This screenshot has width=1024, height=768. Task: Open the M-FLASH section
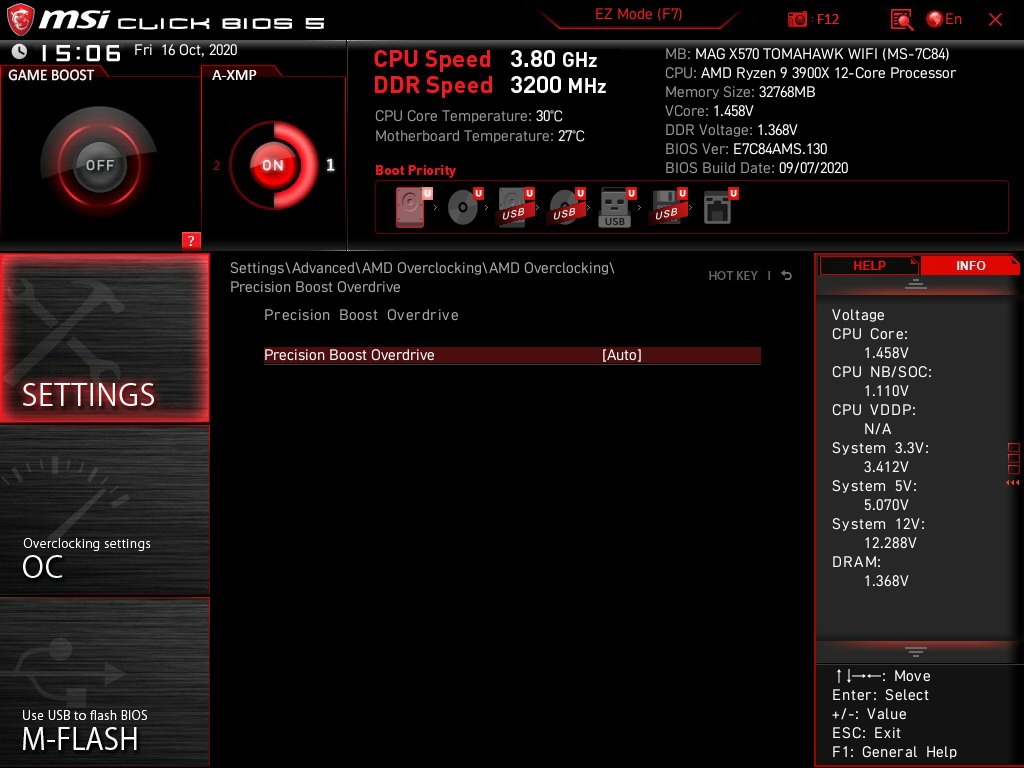(104, 681)
